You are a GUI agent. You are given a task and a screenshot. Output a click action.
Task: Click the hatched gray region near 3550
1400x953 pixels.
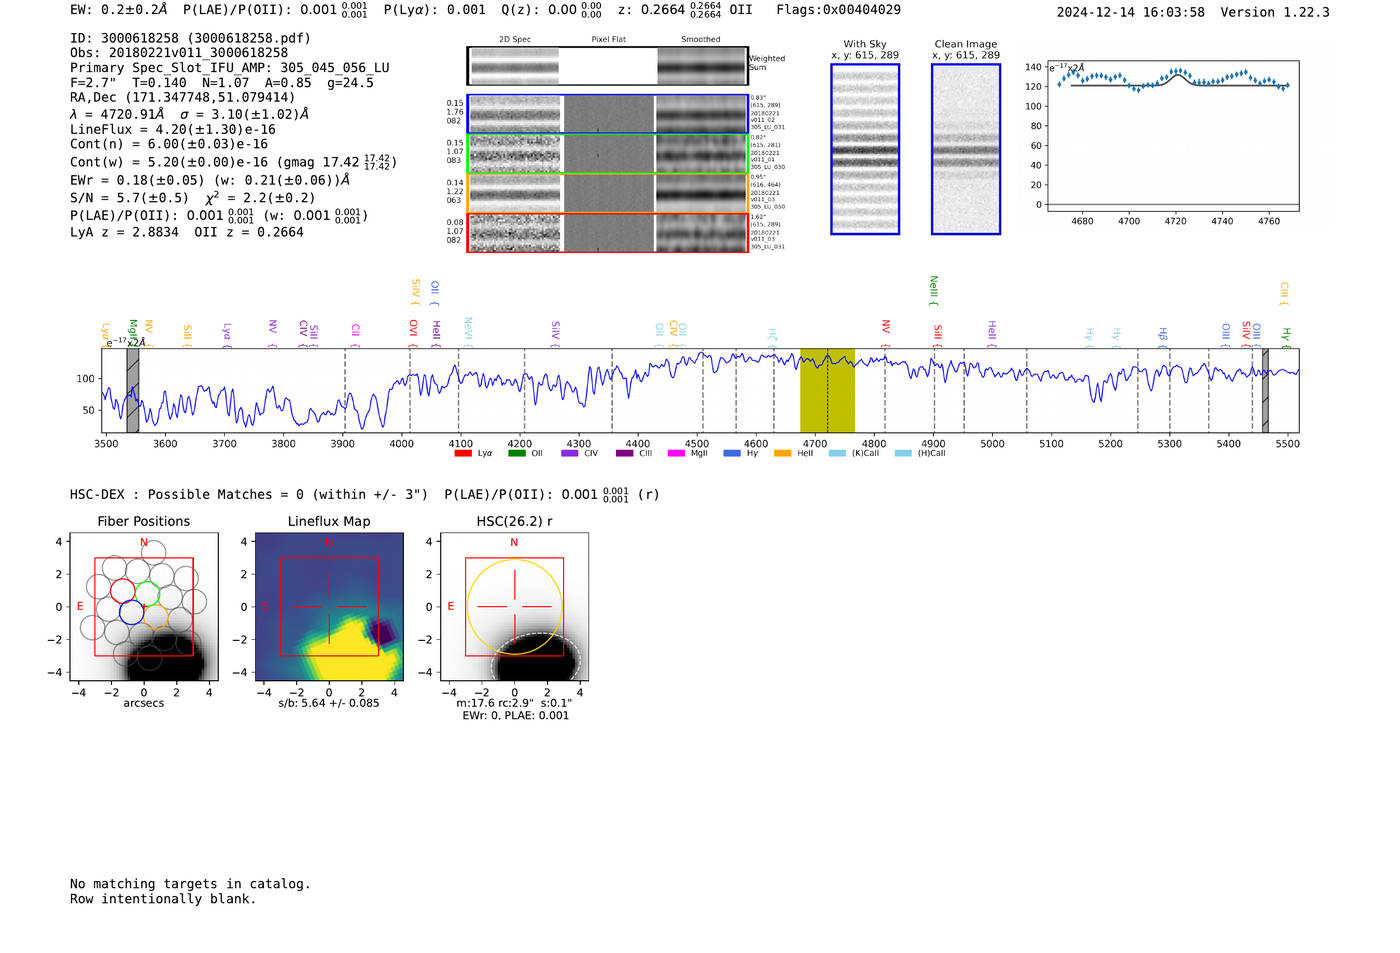132,390
